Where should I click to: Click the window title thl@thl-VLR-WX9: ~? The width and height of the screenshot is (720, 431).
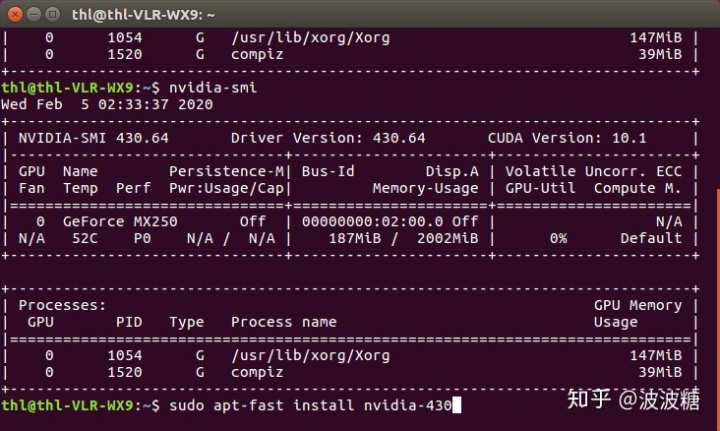(143, 15)
